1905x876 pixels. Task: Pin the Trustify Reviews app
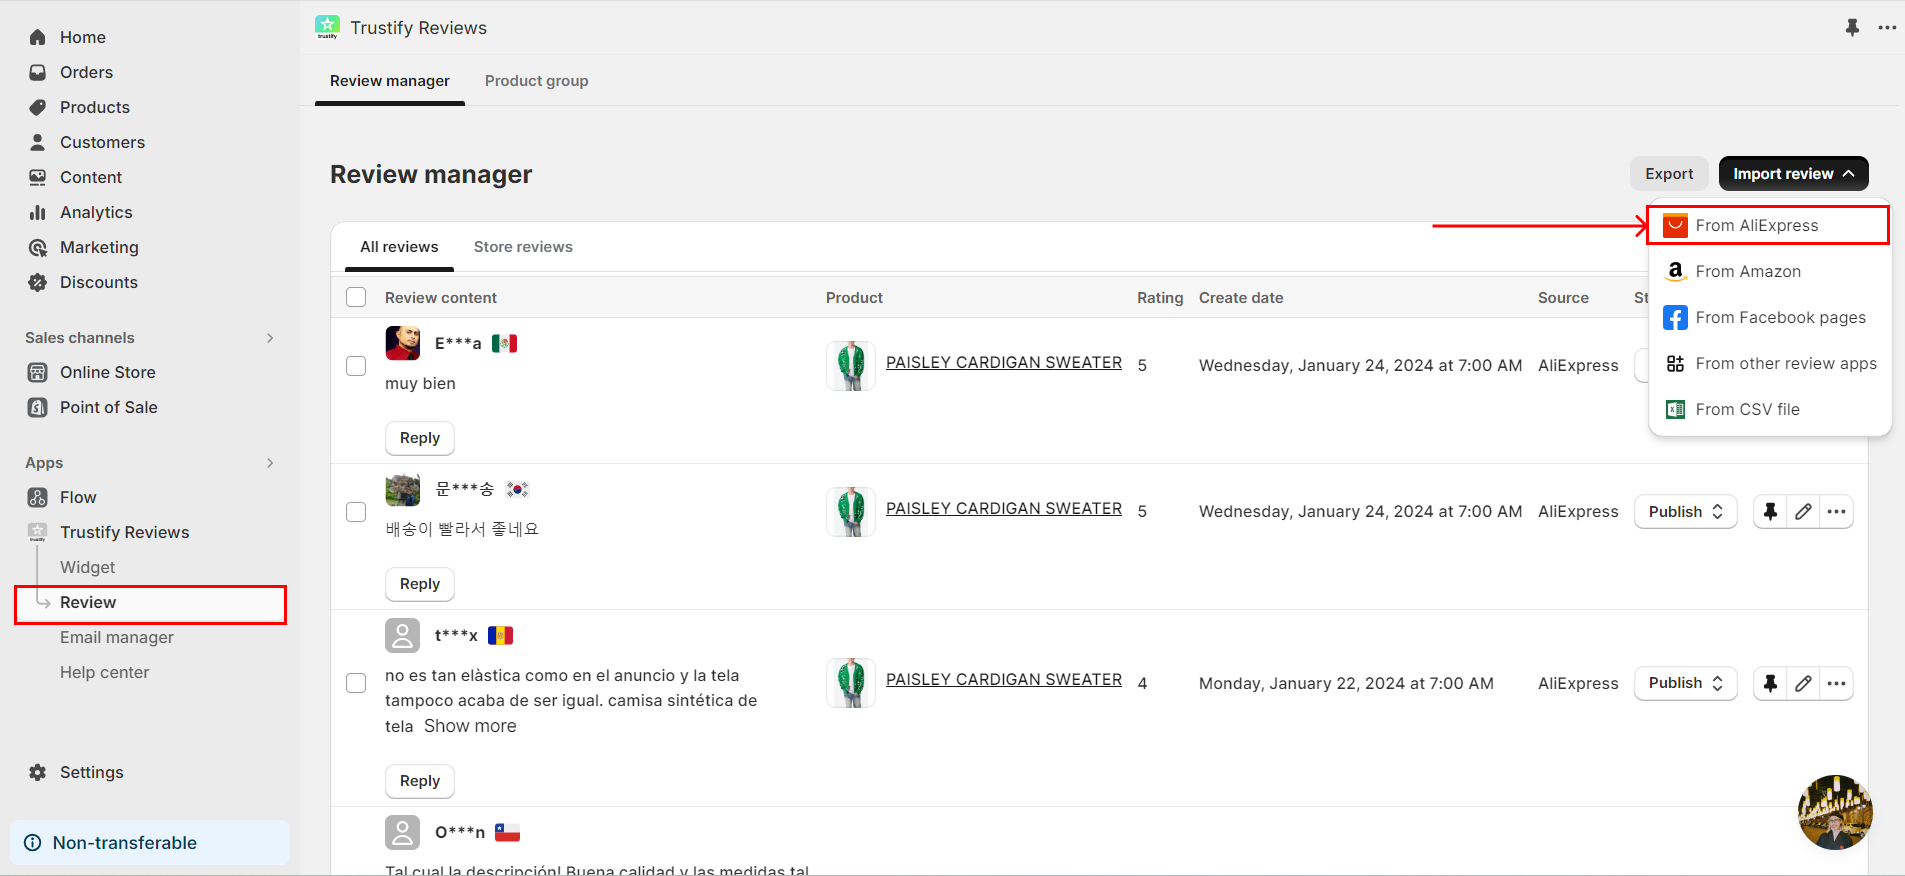click(x=1852, y=28)
